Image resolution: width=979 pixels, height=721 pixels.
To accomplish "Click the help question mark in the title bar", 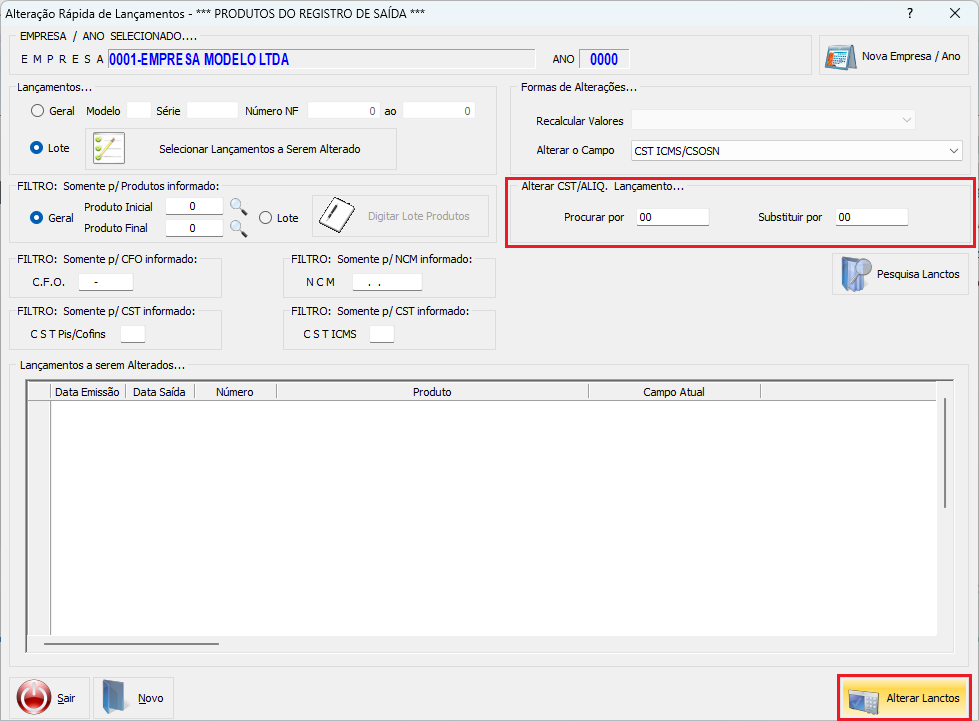I will click(910, 13).
